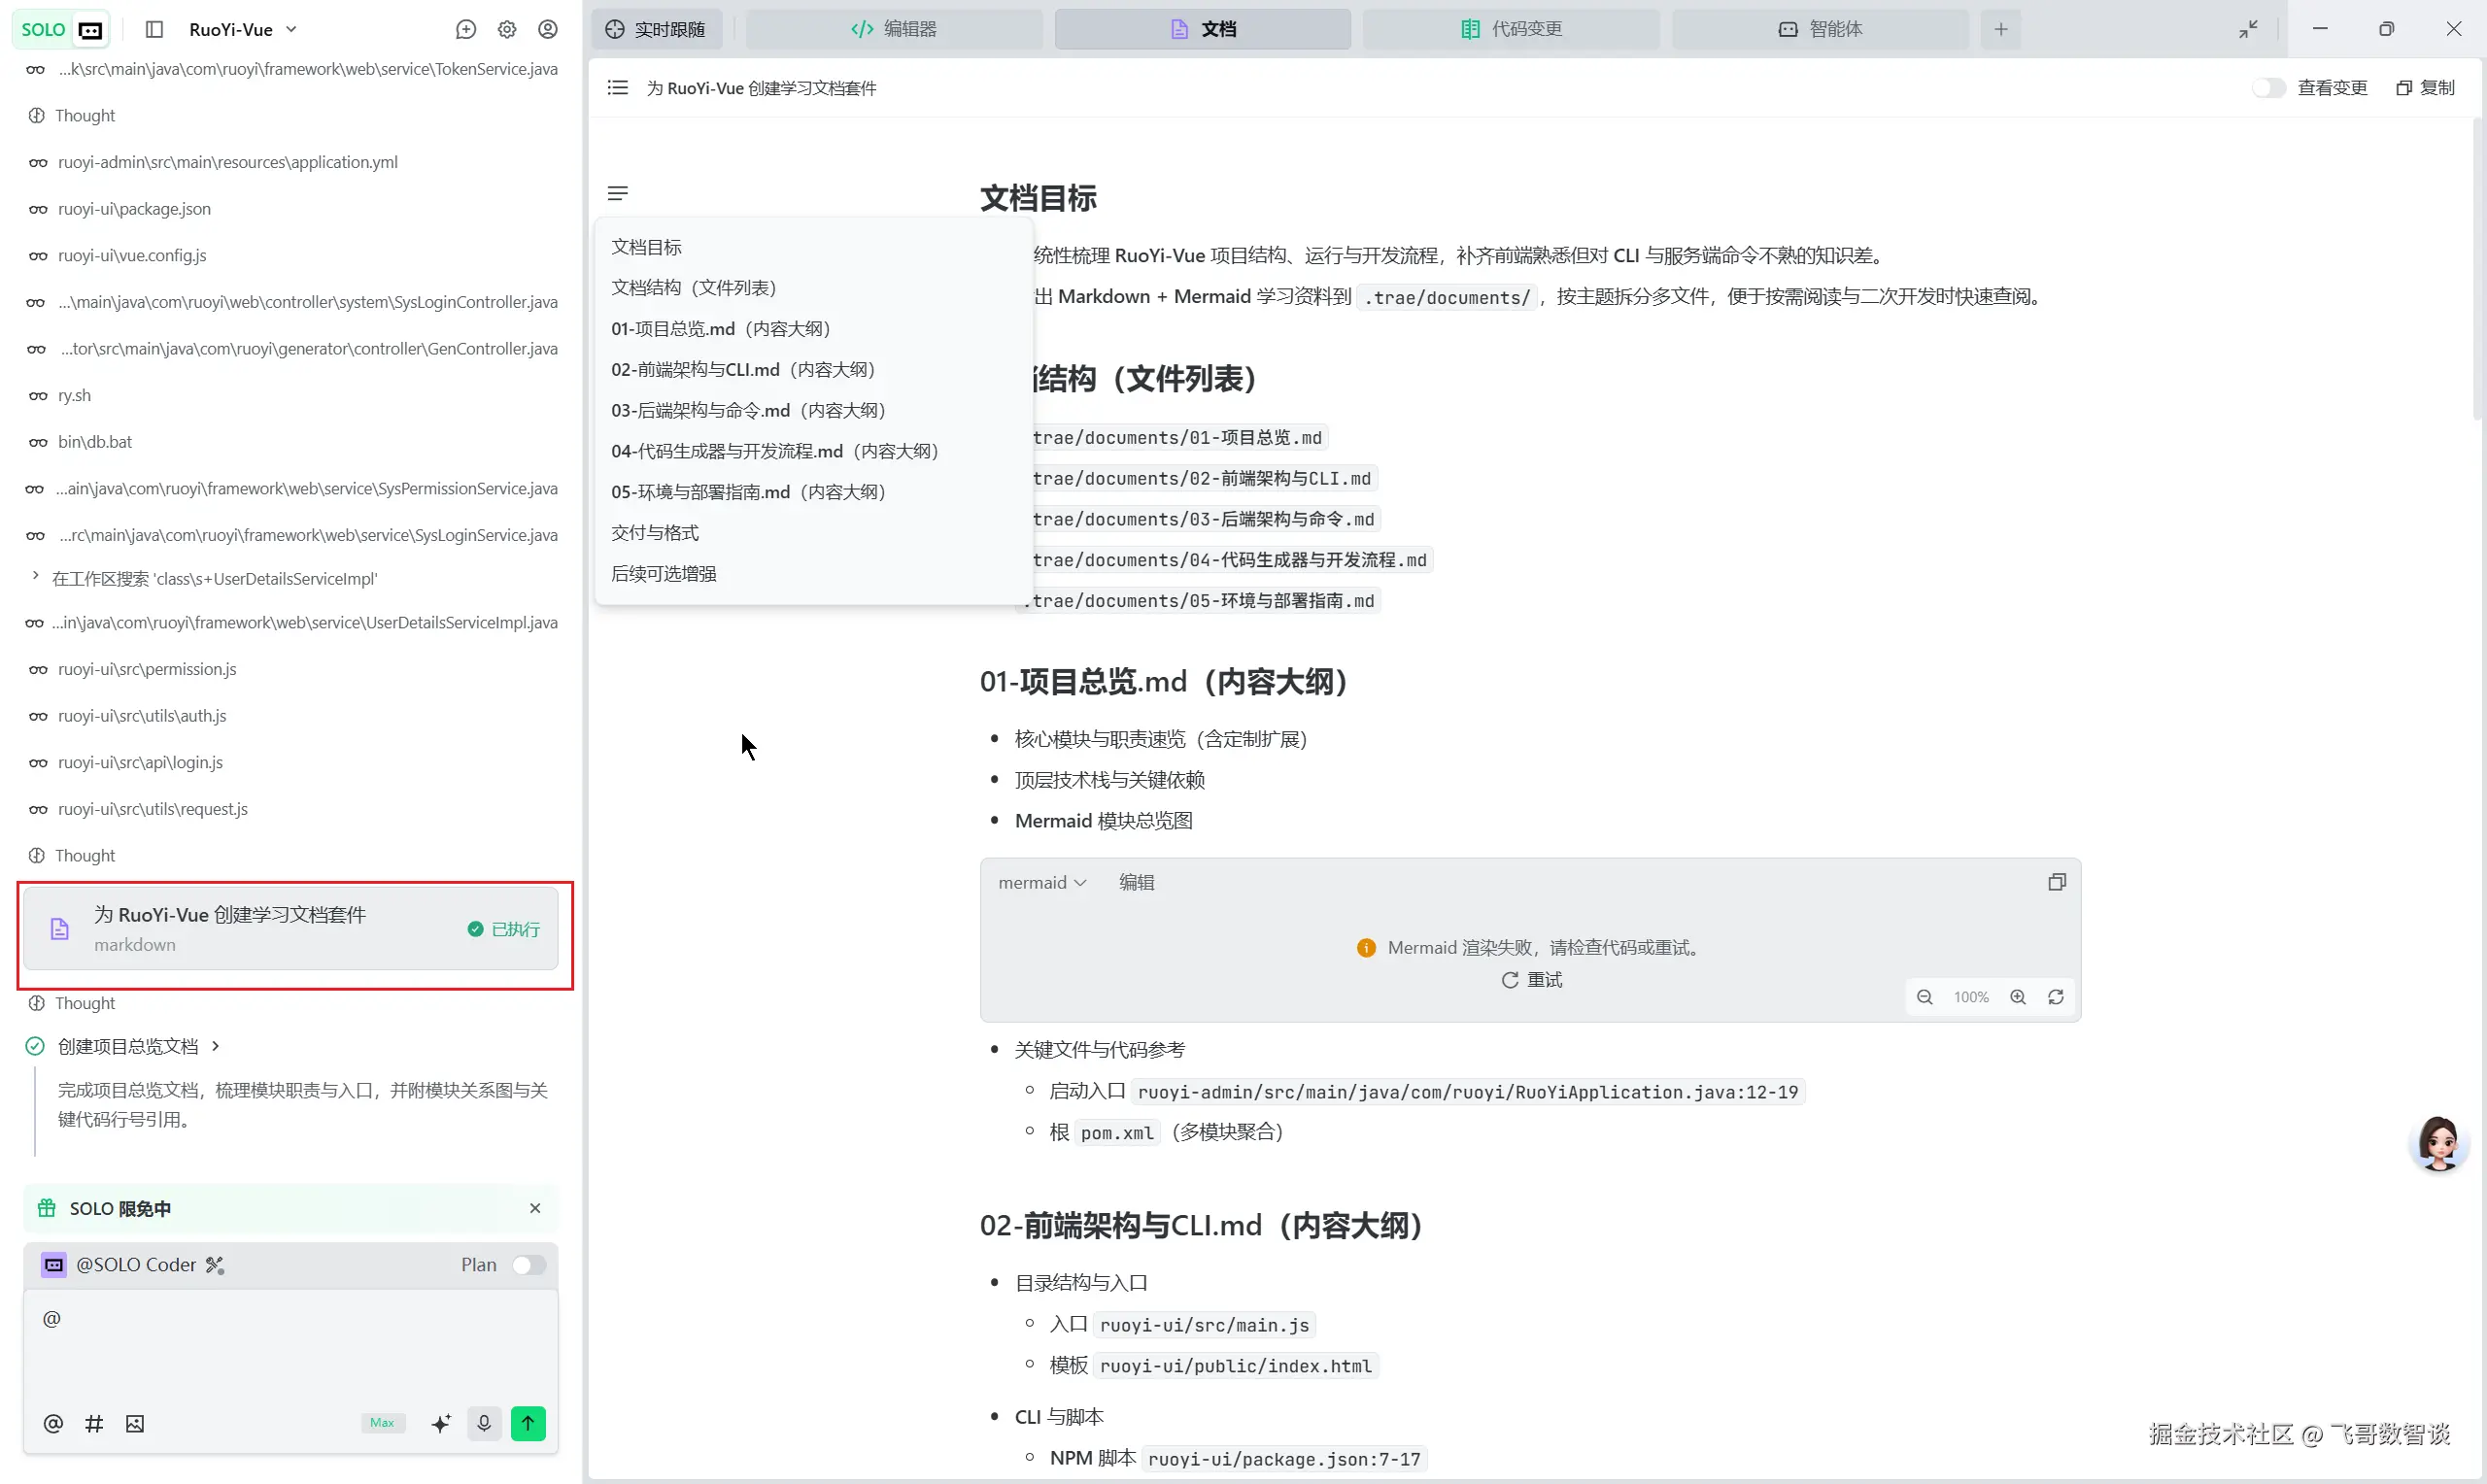Viewport: 2487px width, 1484px height.
Task: Switch to the 代码变更 tab
Action: (1511, 29)
